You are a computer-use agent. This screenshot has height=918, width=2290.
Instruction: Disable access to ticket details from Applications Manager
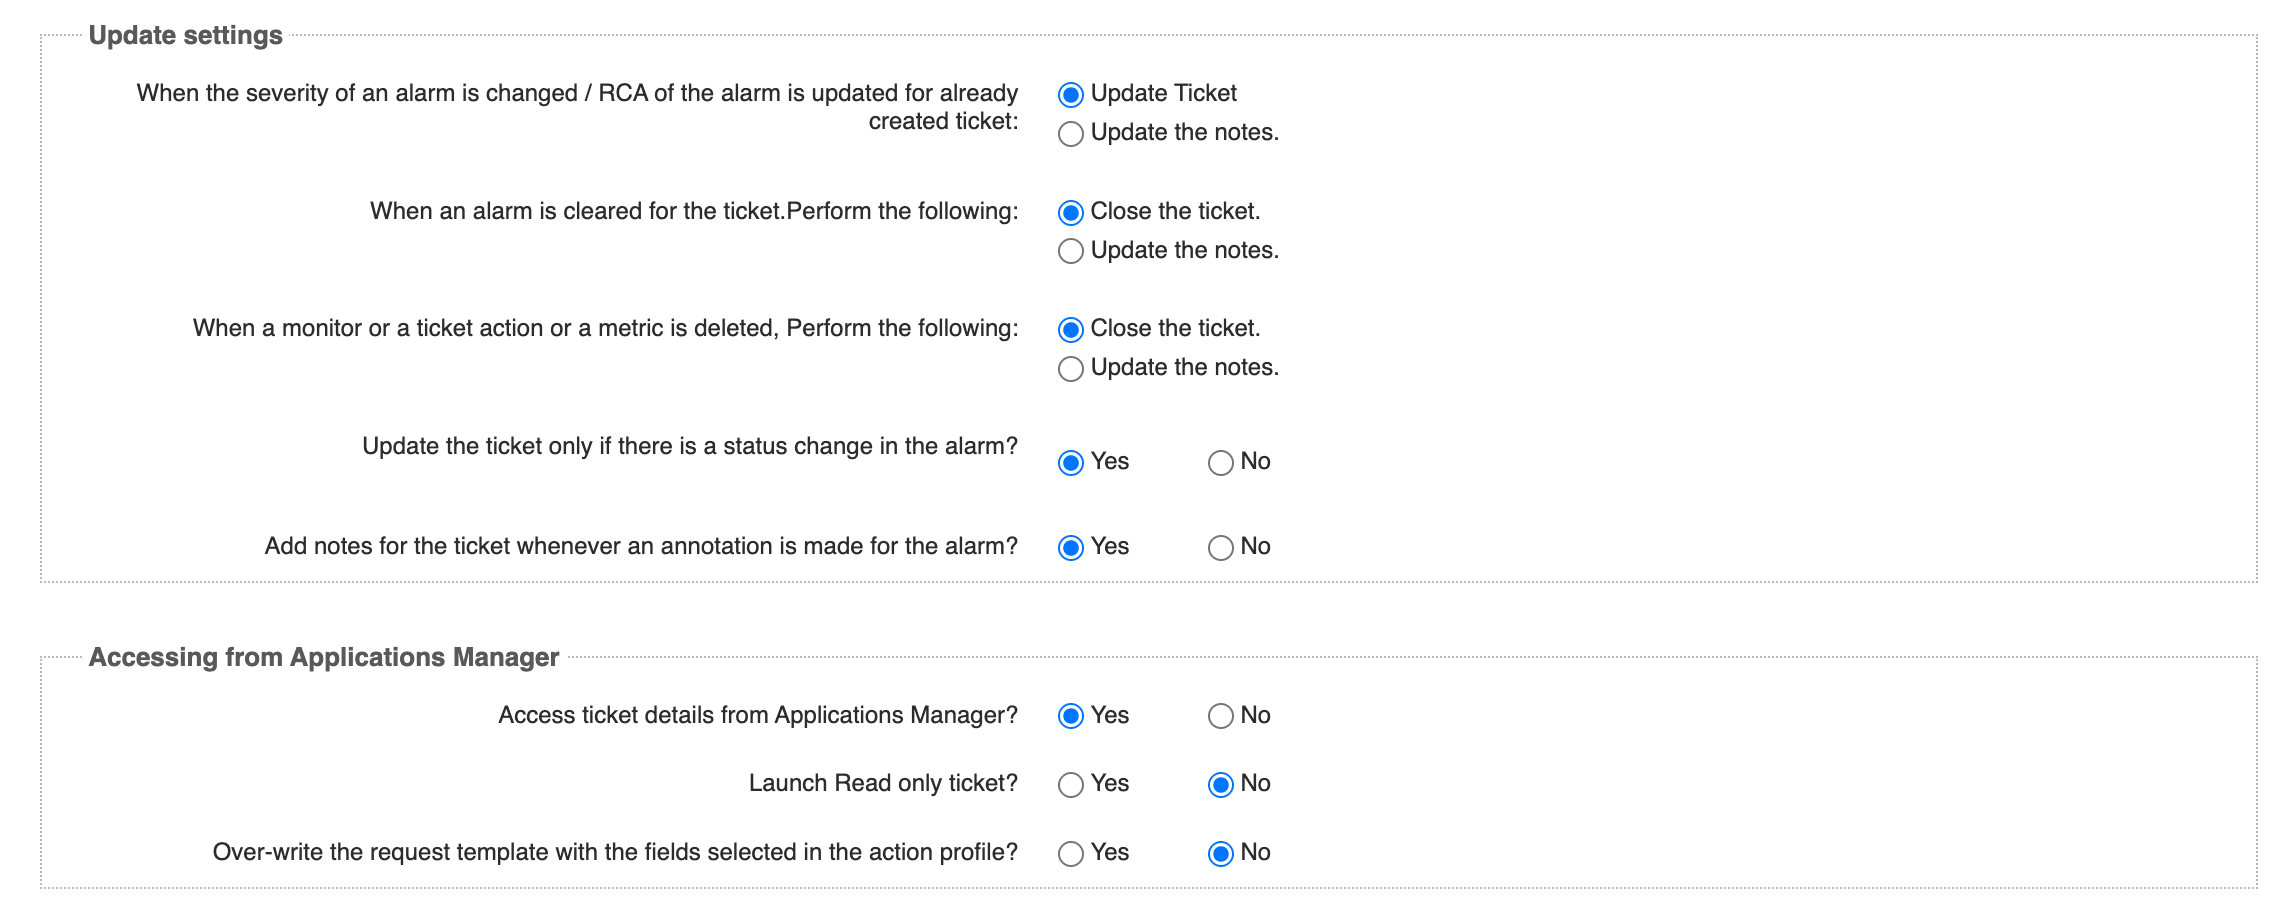pos(1220,716)
